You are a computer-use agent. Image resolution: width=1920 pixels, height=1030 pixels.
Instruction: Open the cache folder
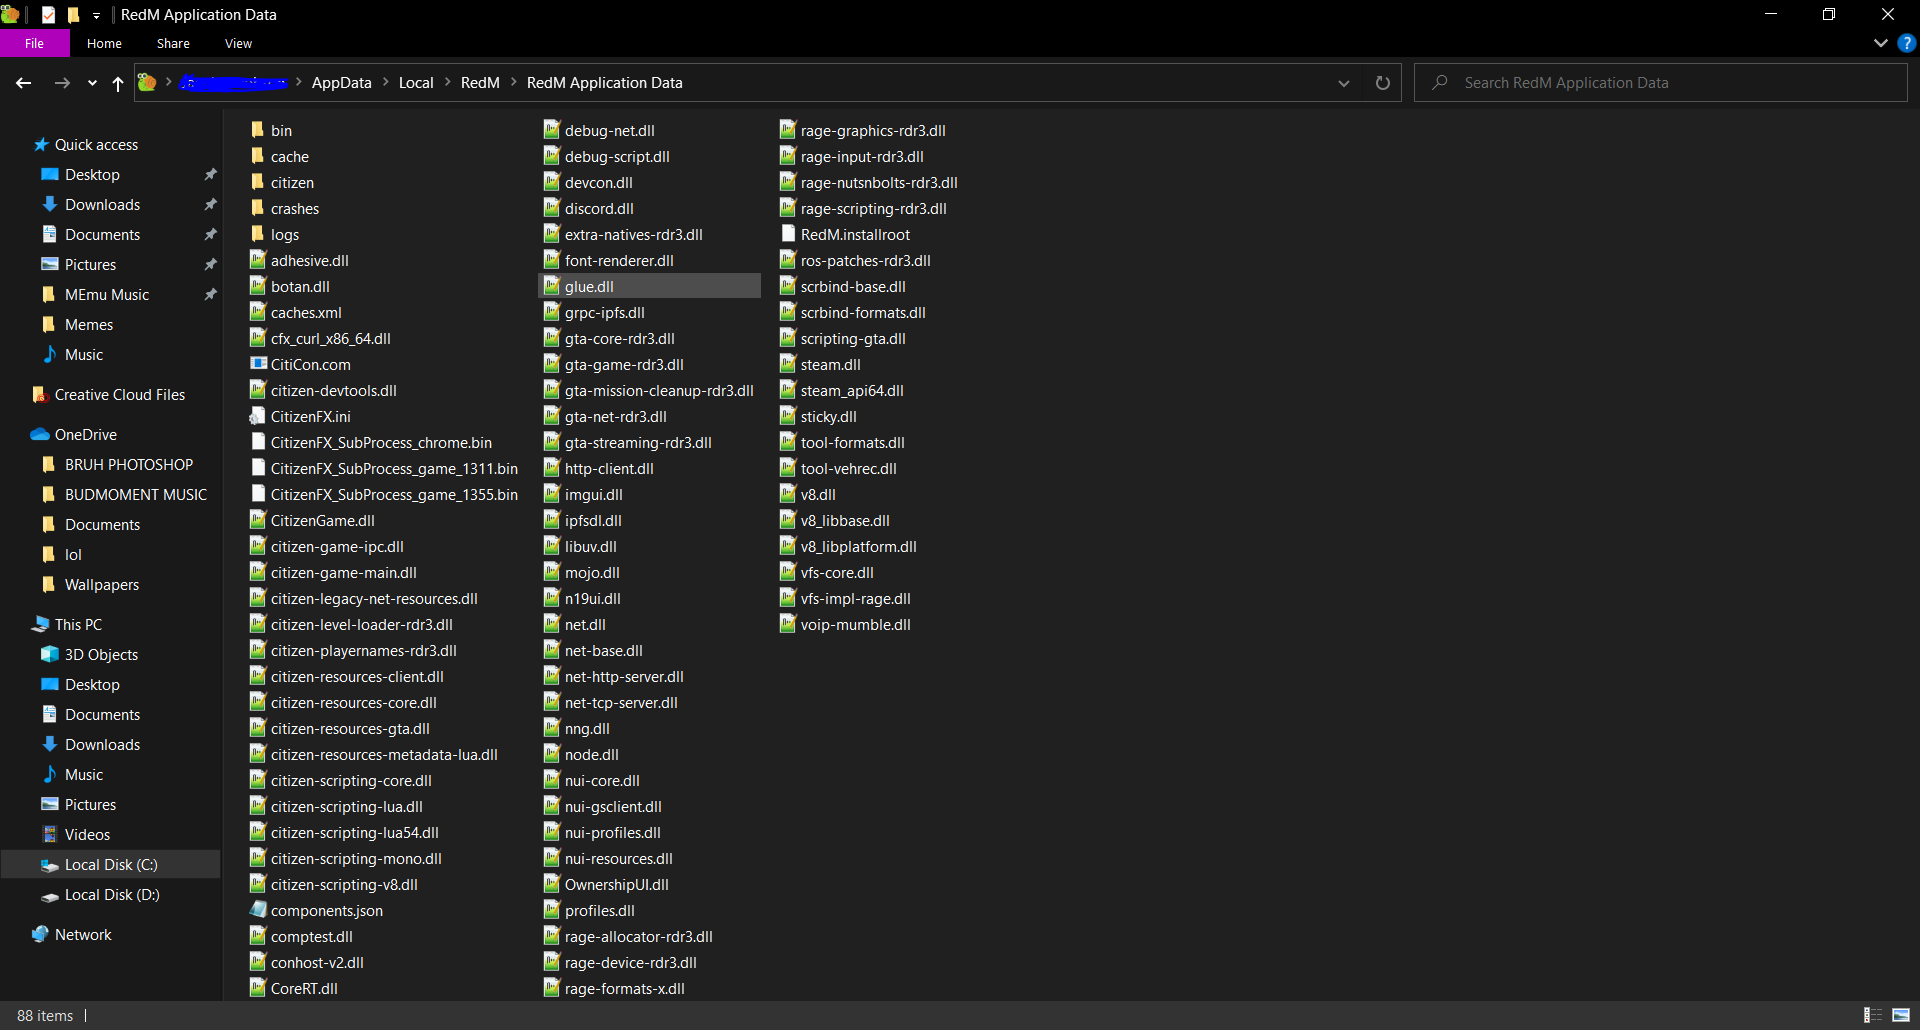pos(290,156)
